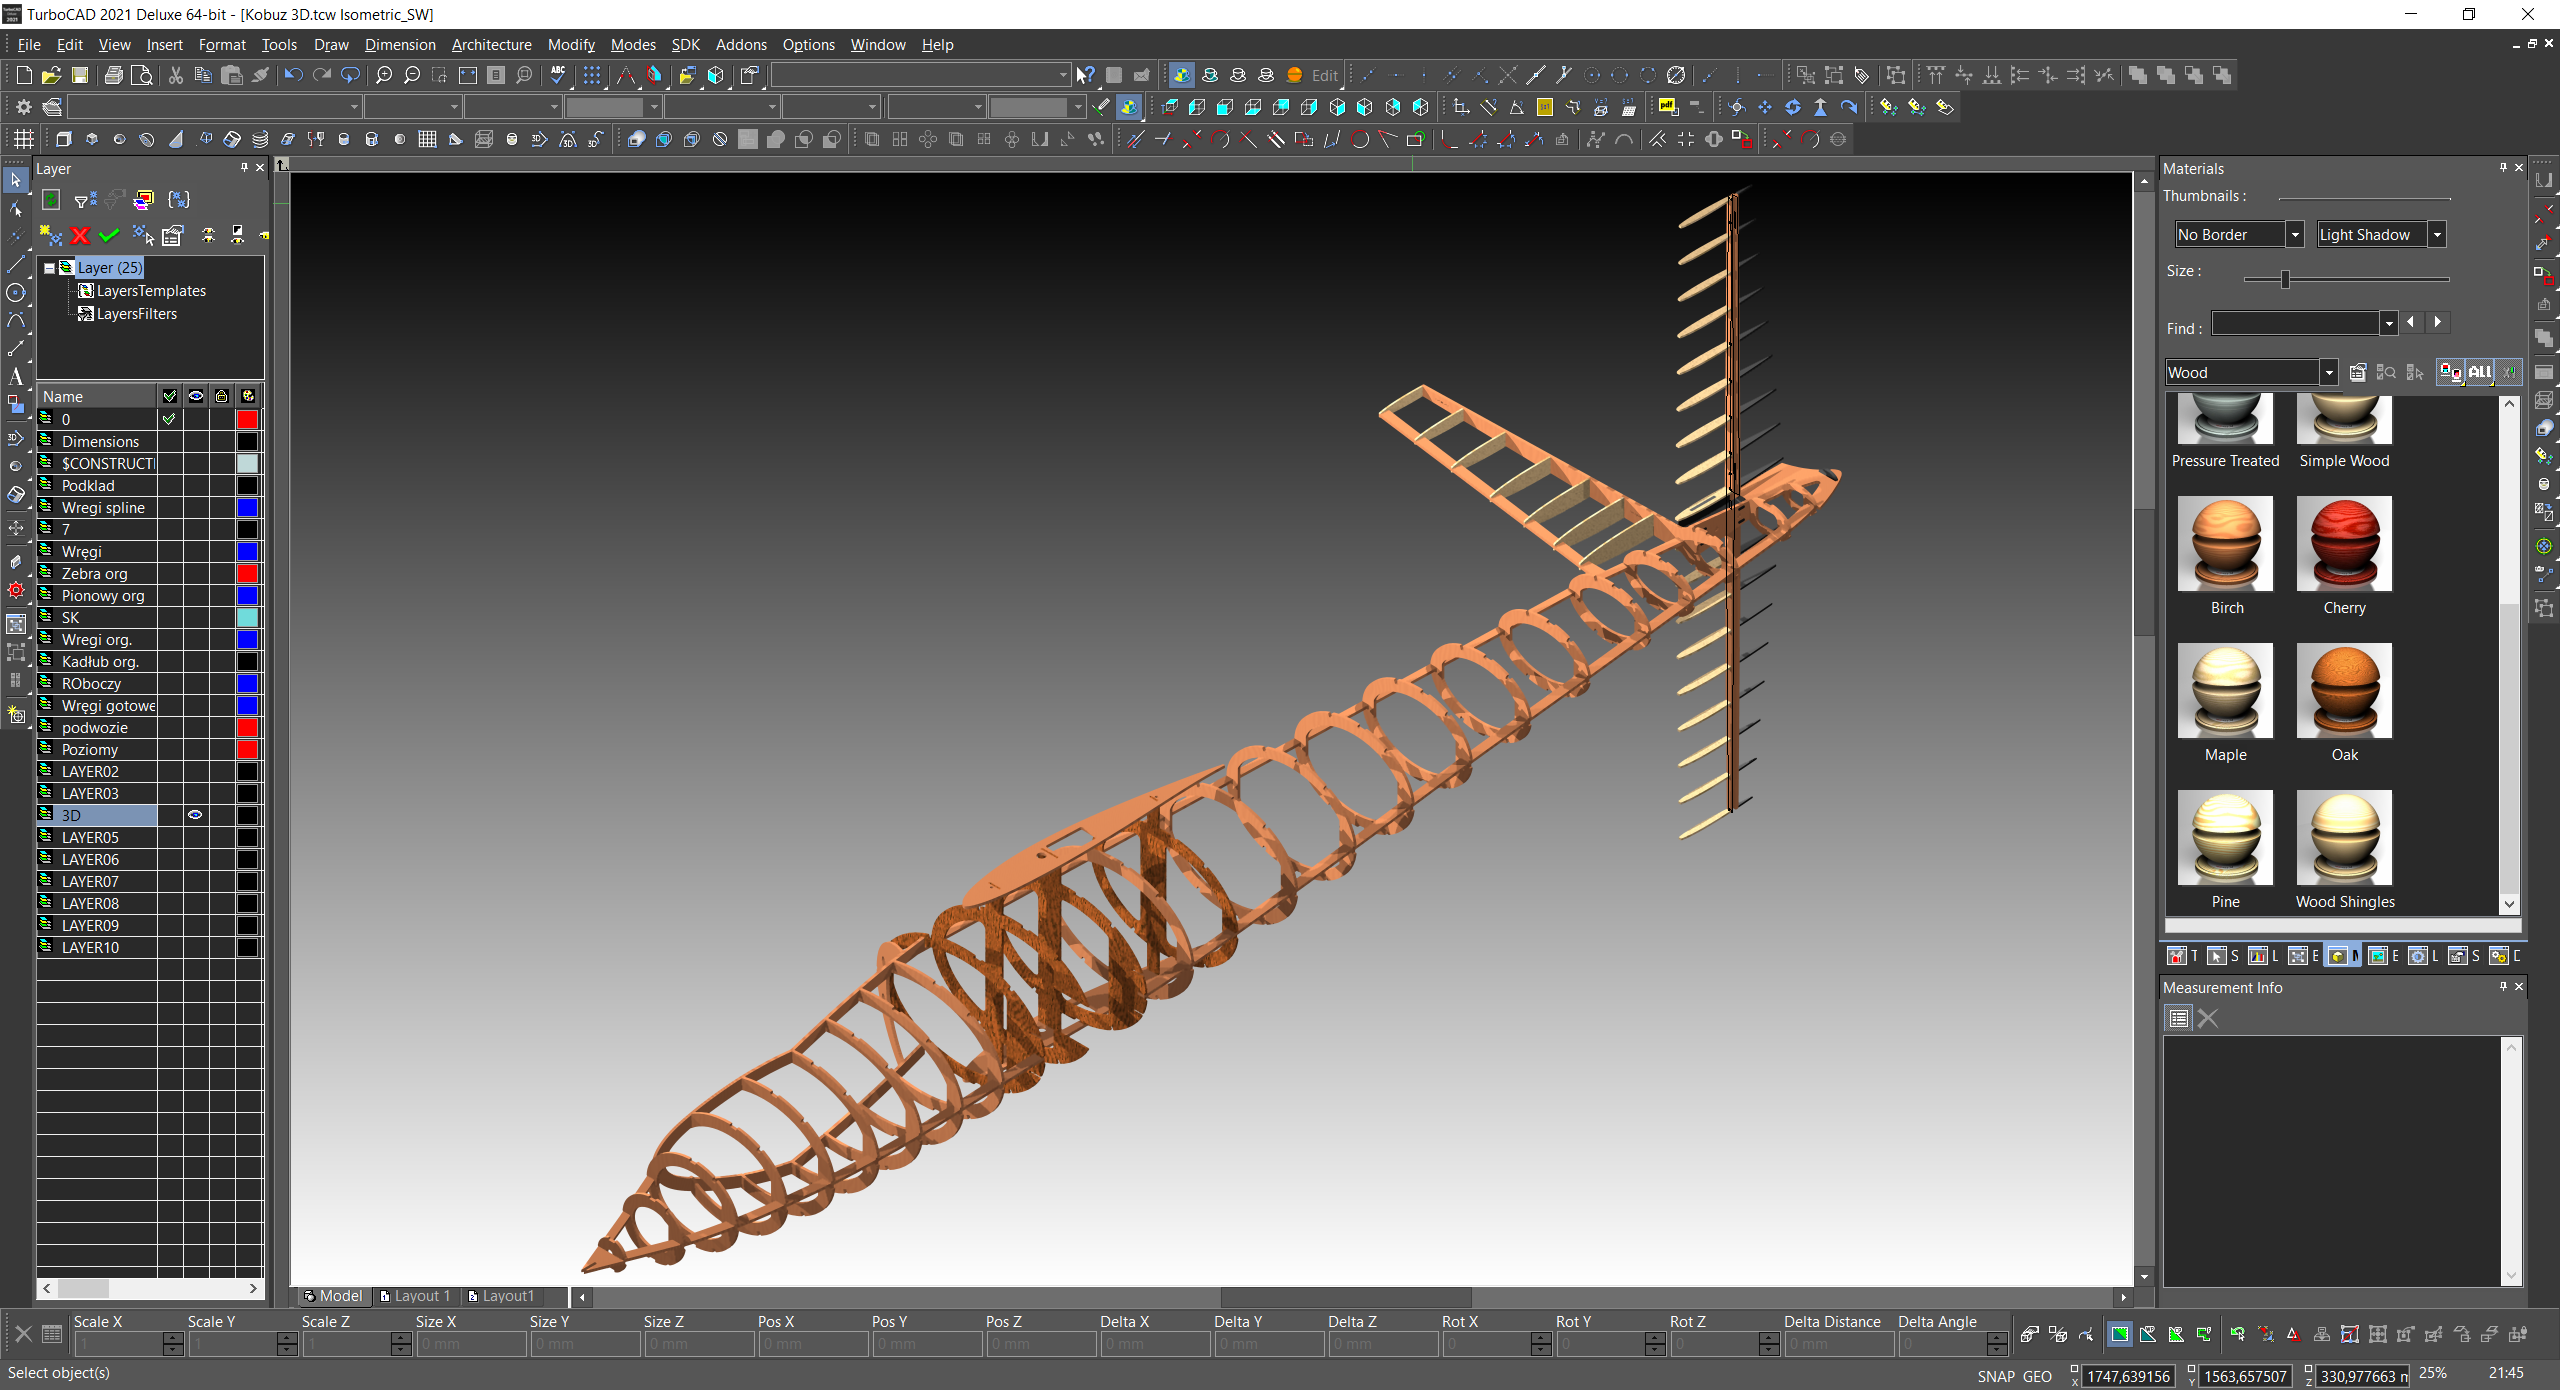The width and height of the screenshot is (2560, 1390).
Task: Select the Cherry wood material thumbnail
Action: pyautogui.click(x=2343, y=545)
